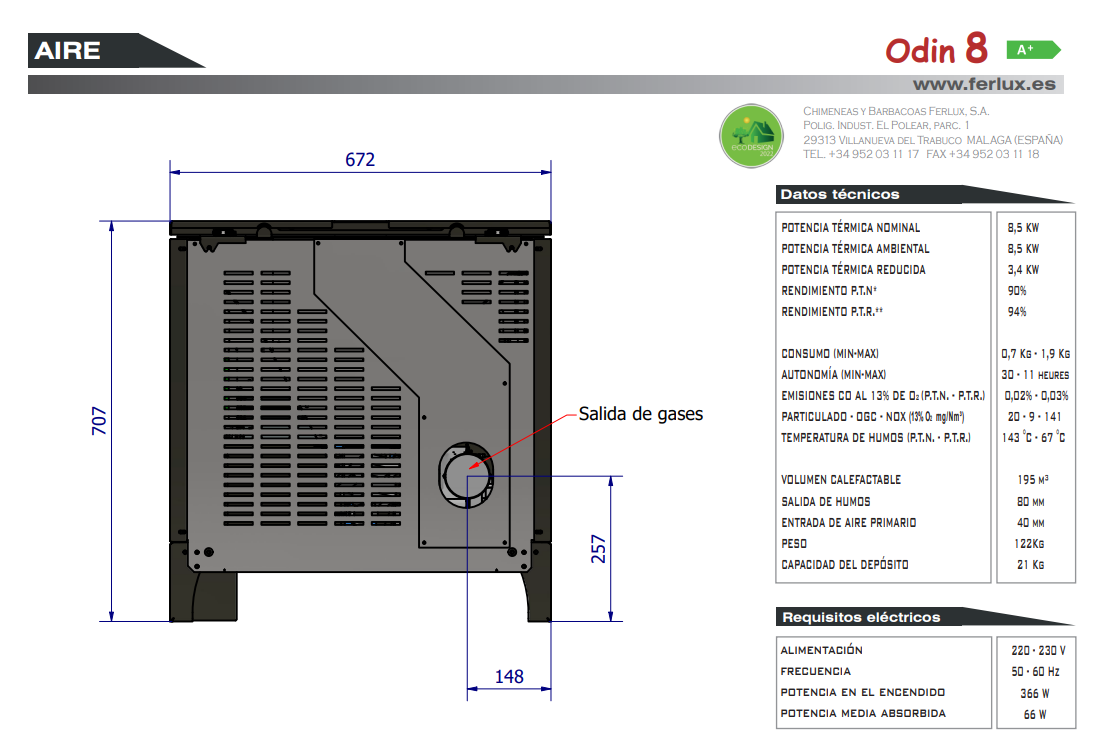
Task: Click the 80 mm value
Action: (1031, 501)
